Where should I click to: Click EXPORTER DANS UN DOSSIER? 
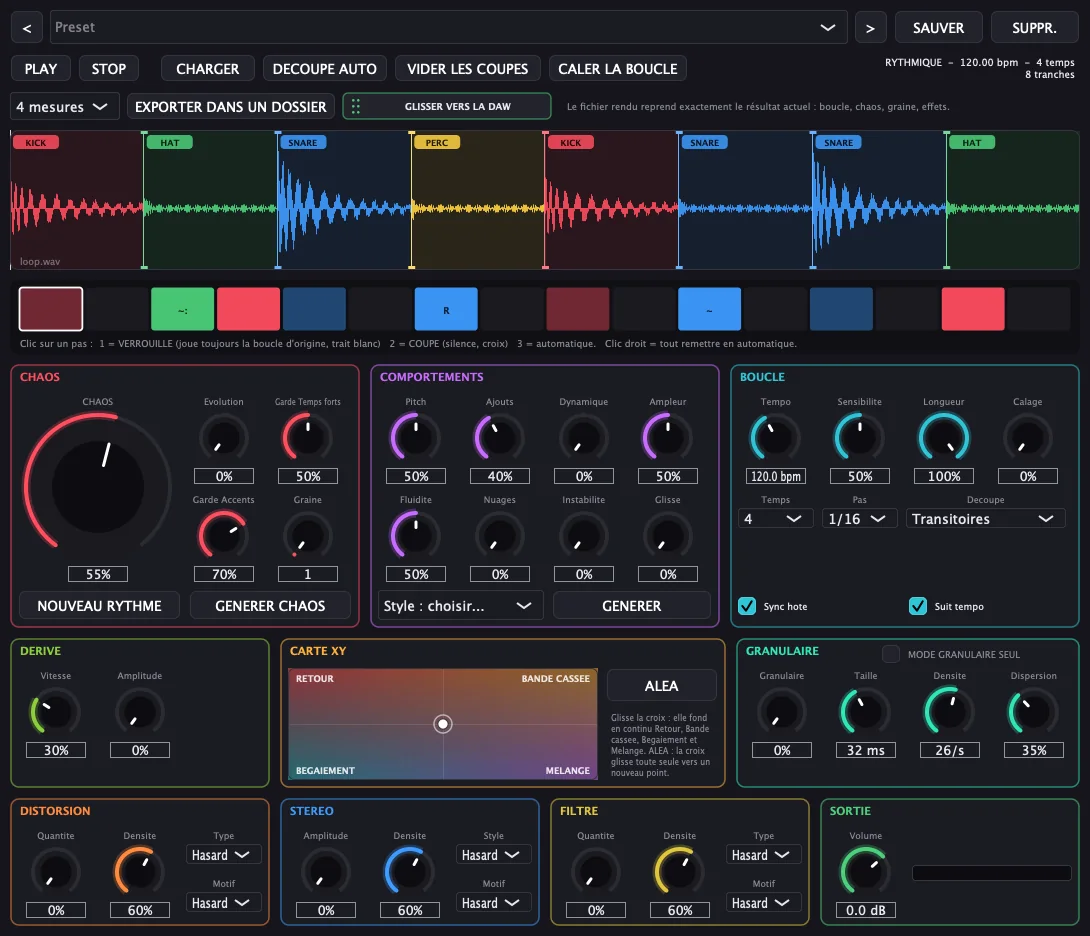(231, 107)
